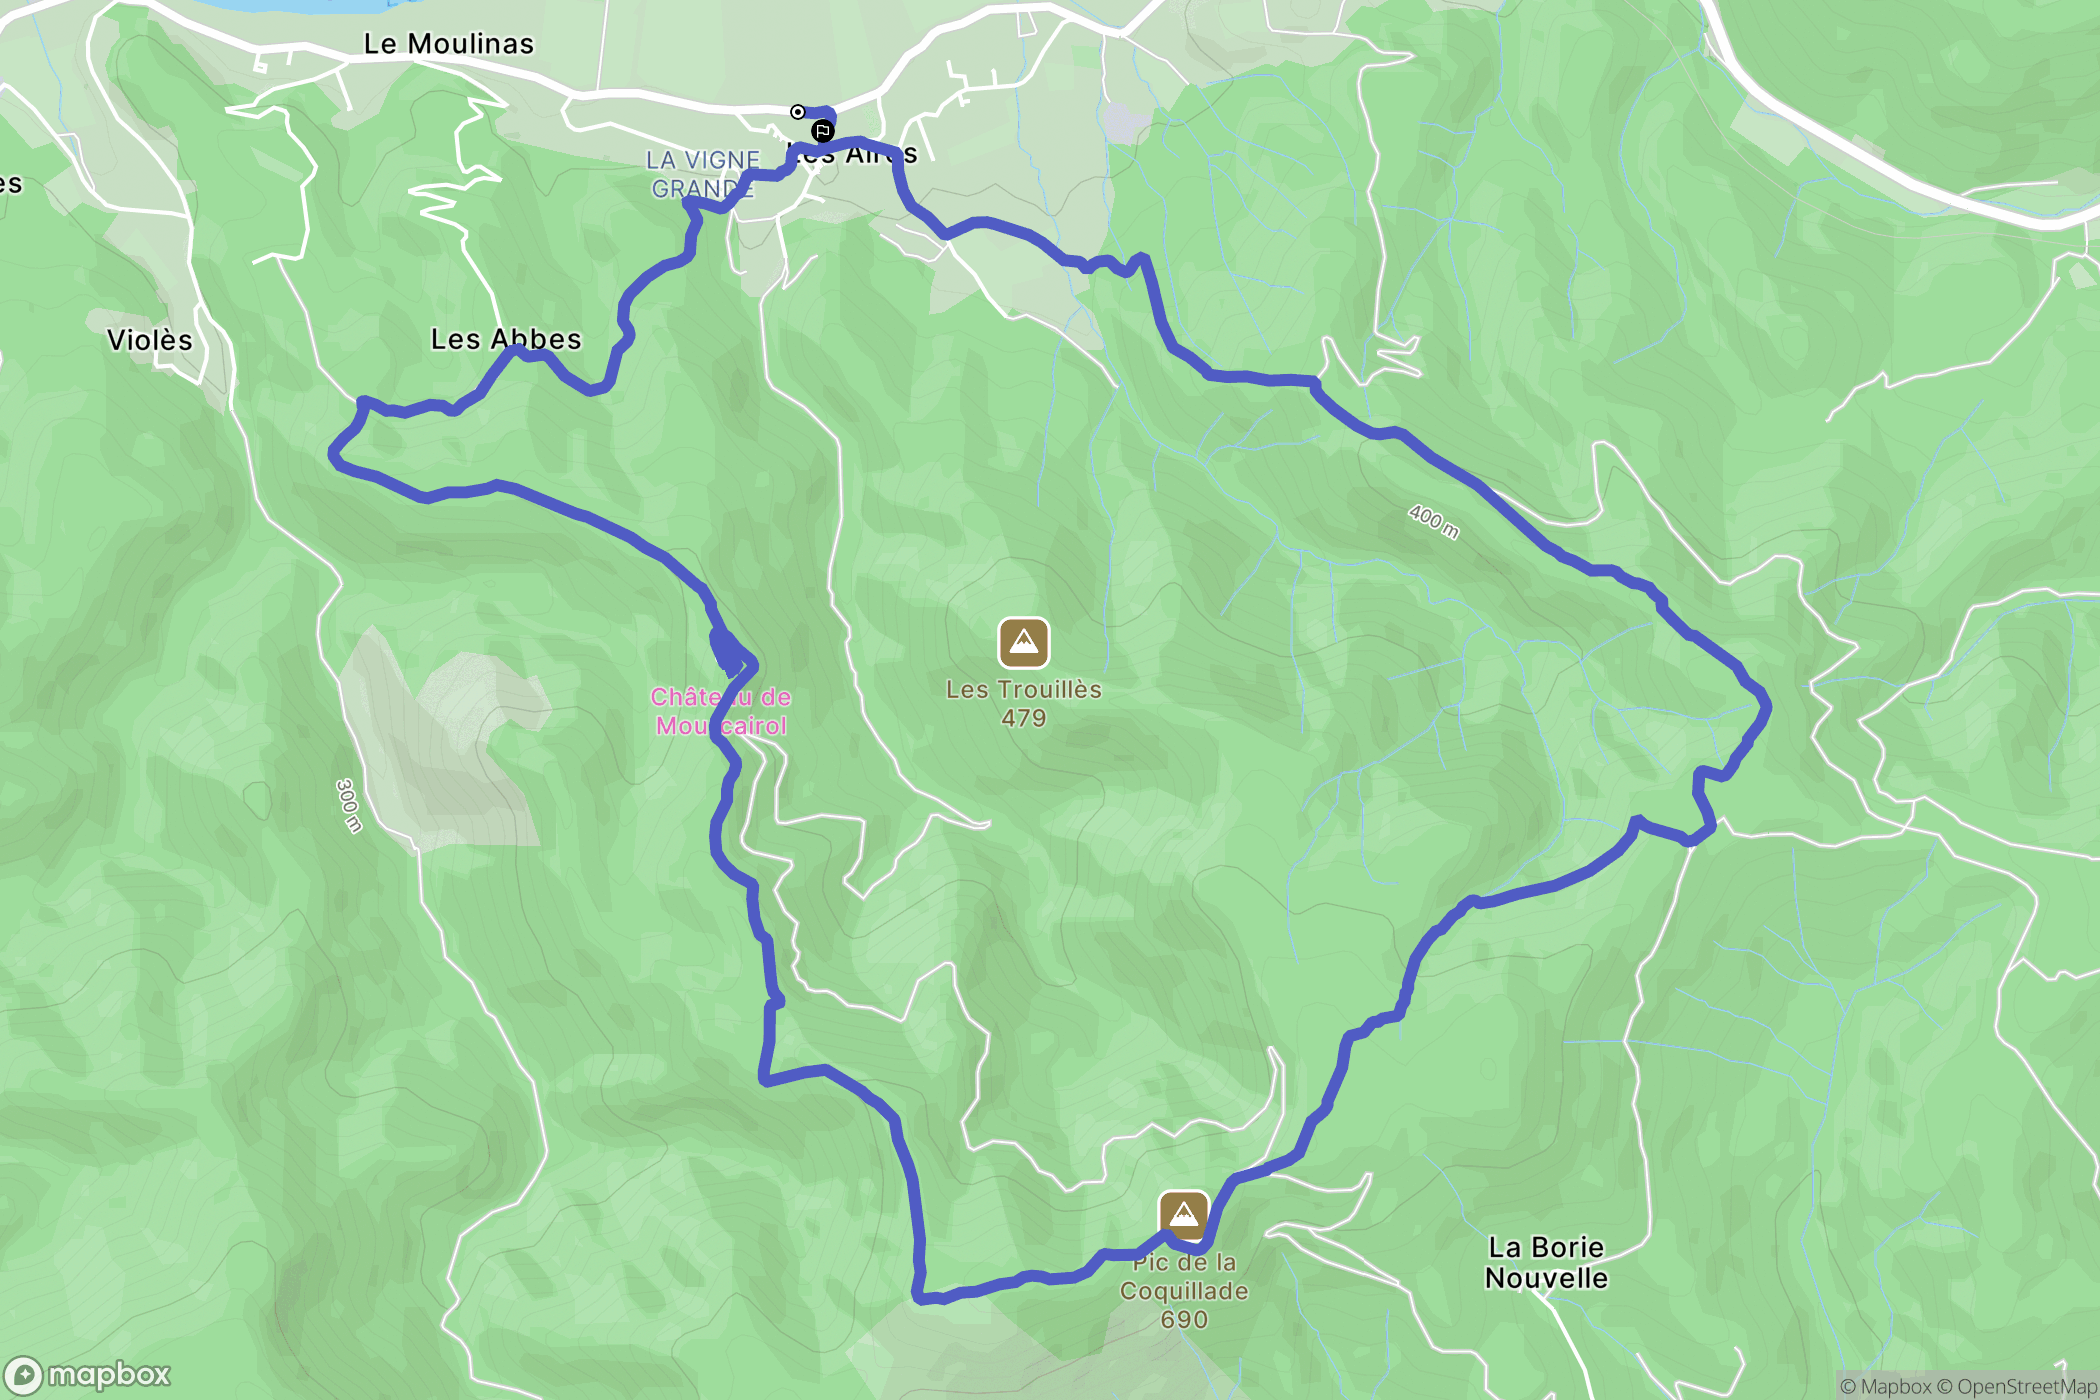2100x1400 pixels.
Task: Click the 400 m contour label
Action: 1434,521
